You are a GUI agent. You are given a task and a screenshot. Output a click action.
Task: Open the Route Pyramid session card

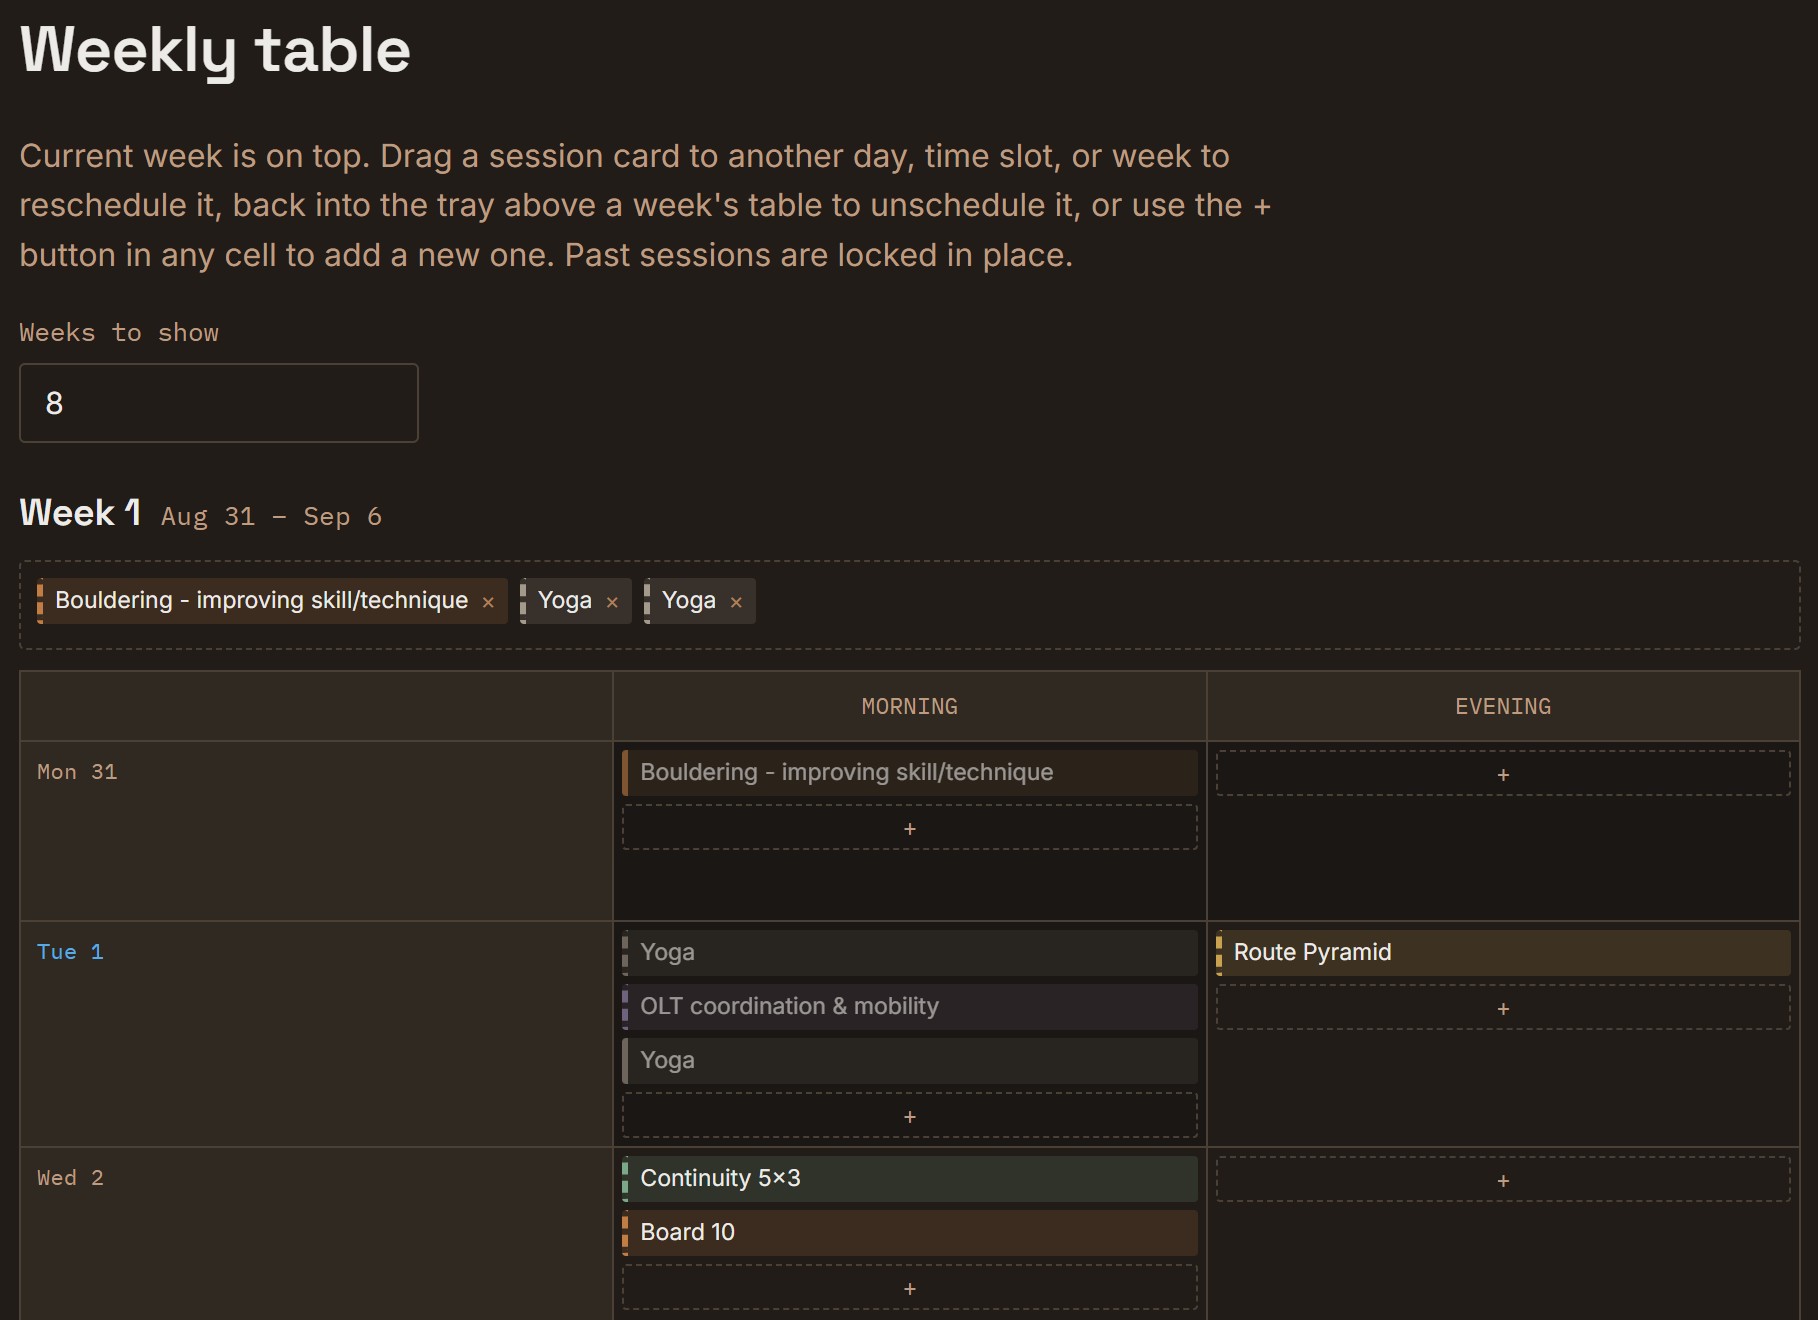pos(1503,953)
